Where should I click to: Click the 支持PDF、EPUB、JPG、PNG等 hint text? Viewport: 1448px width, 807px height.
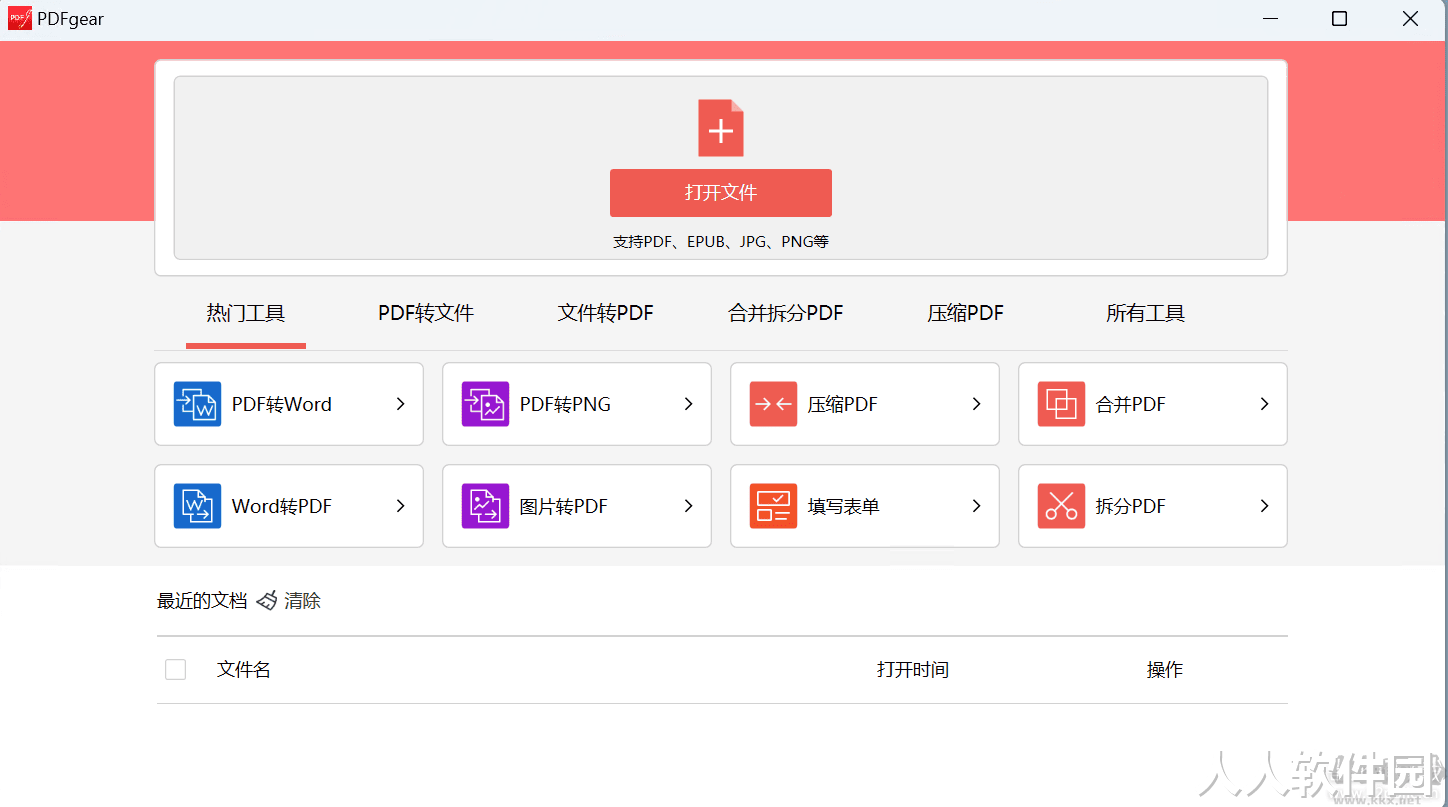(721, 242)
